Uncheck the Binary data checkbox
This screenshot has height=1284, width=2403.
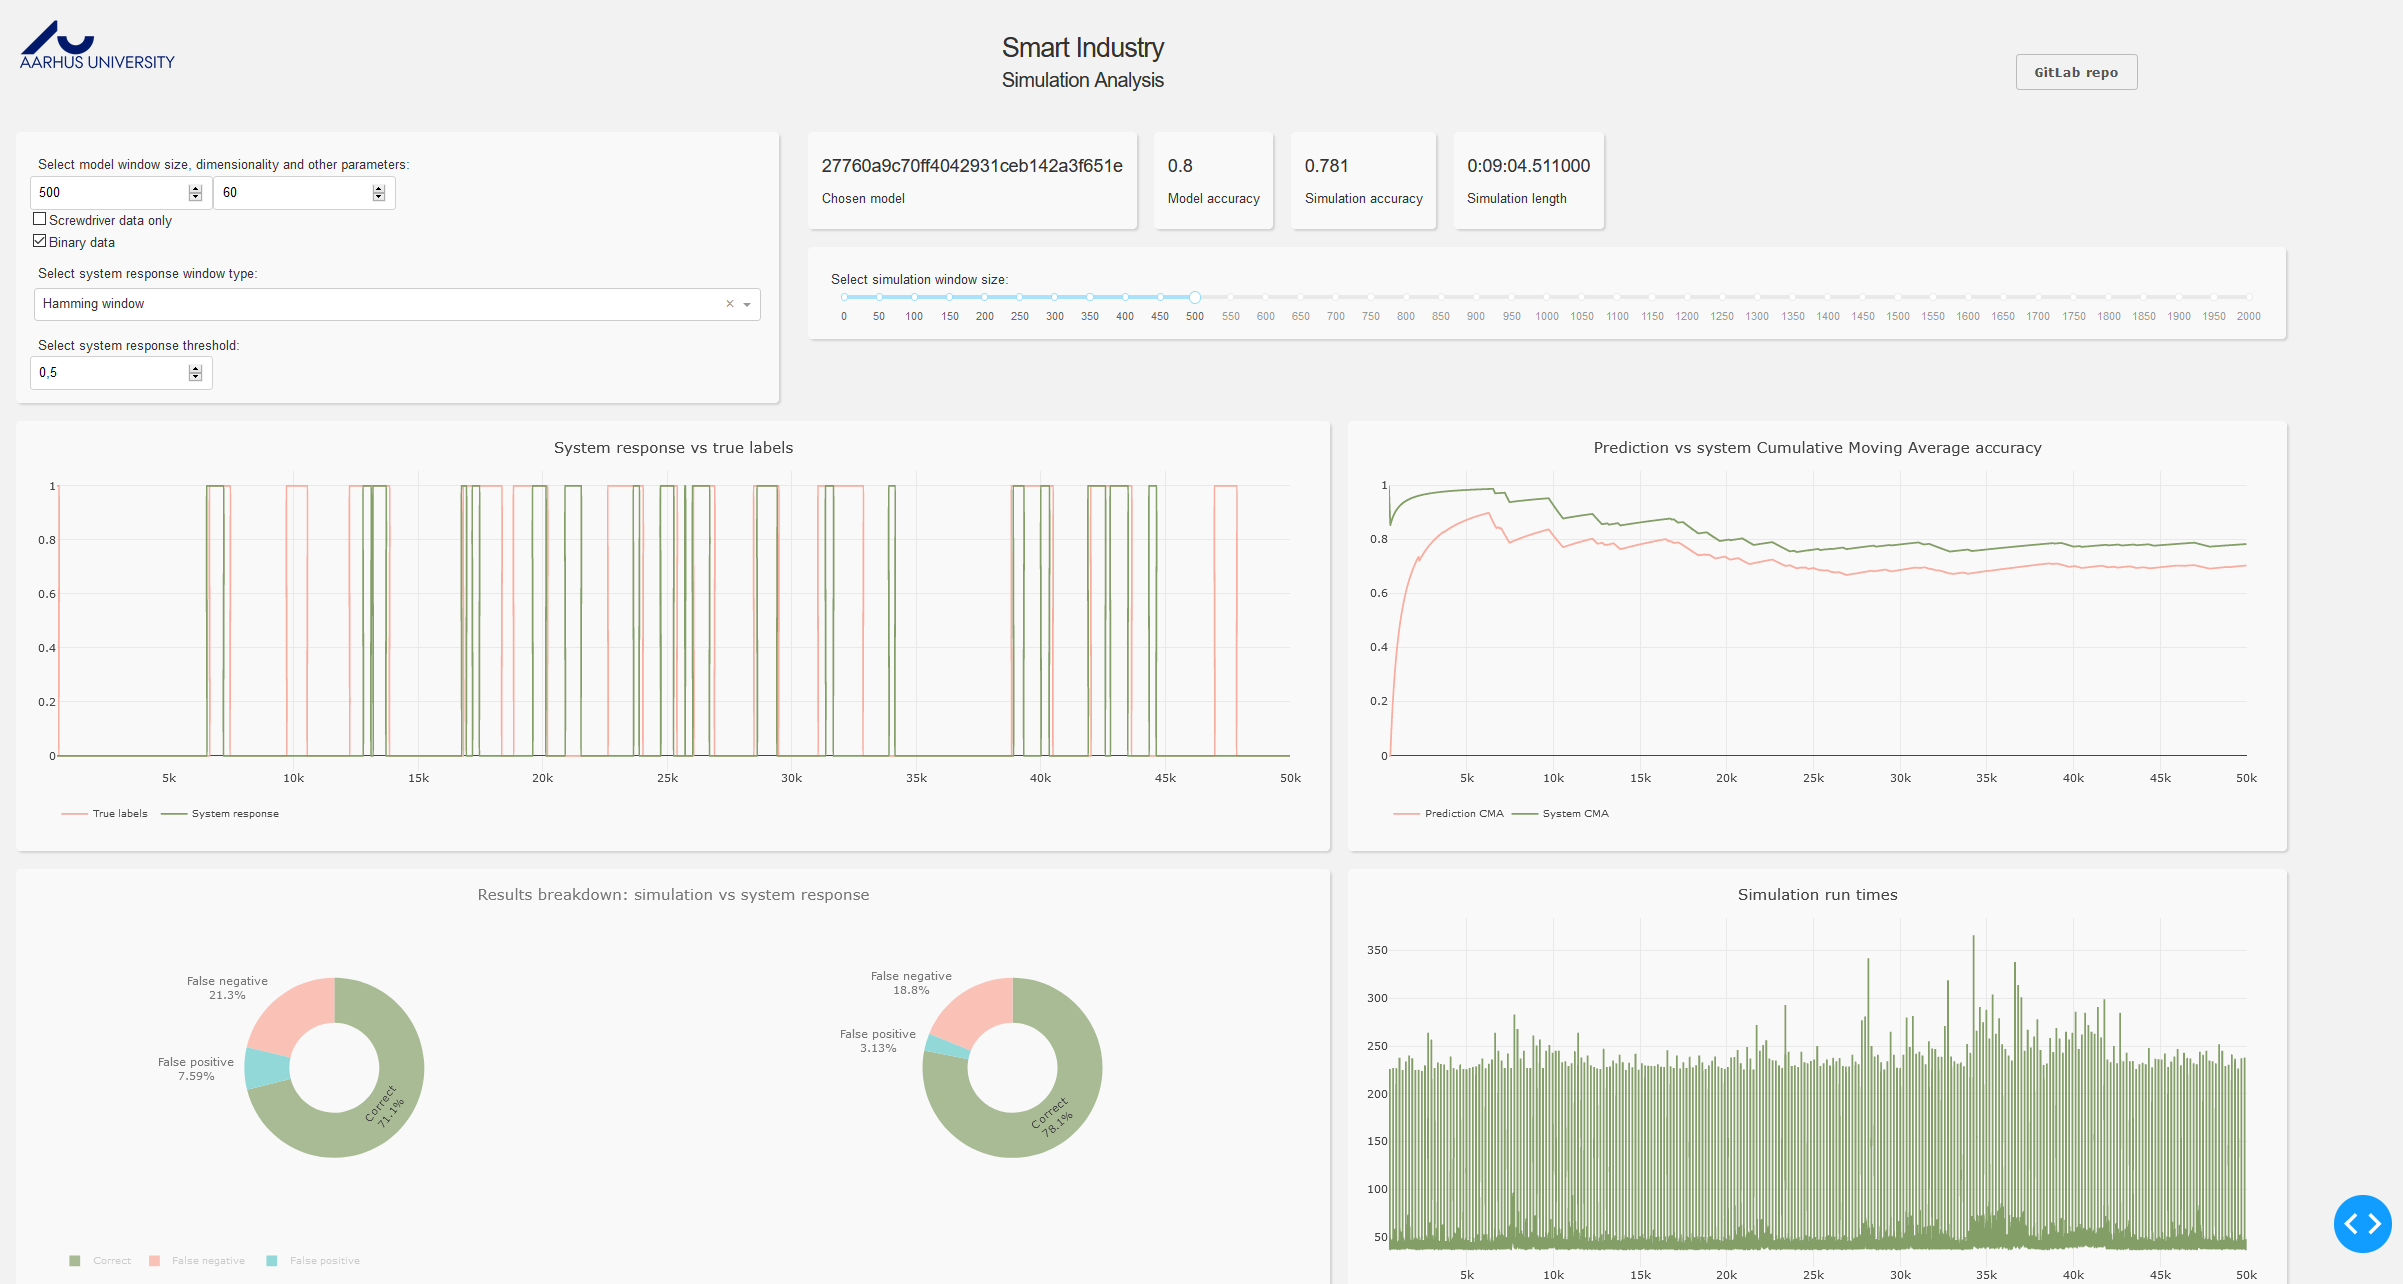(40, 241)
